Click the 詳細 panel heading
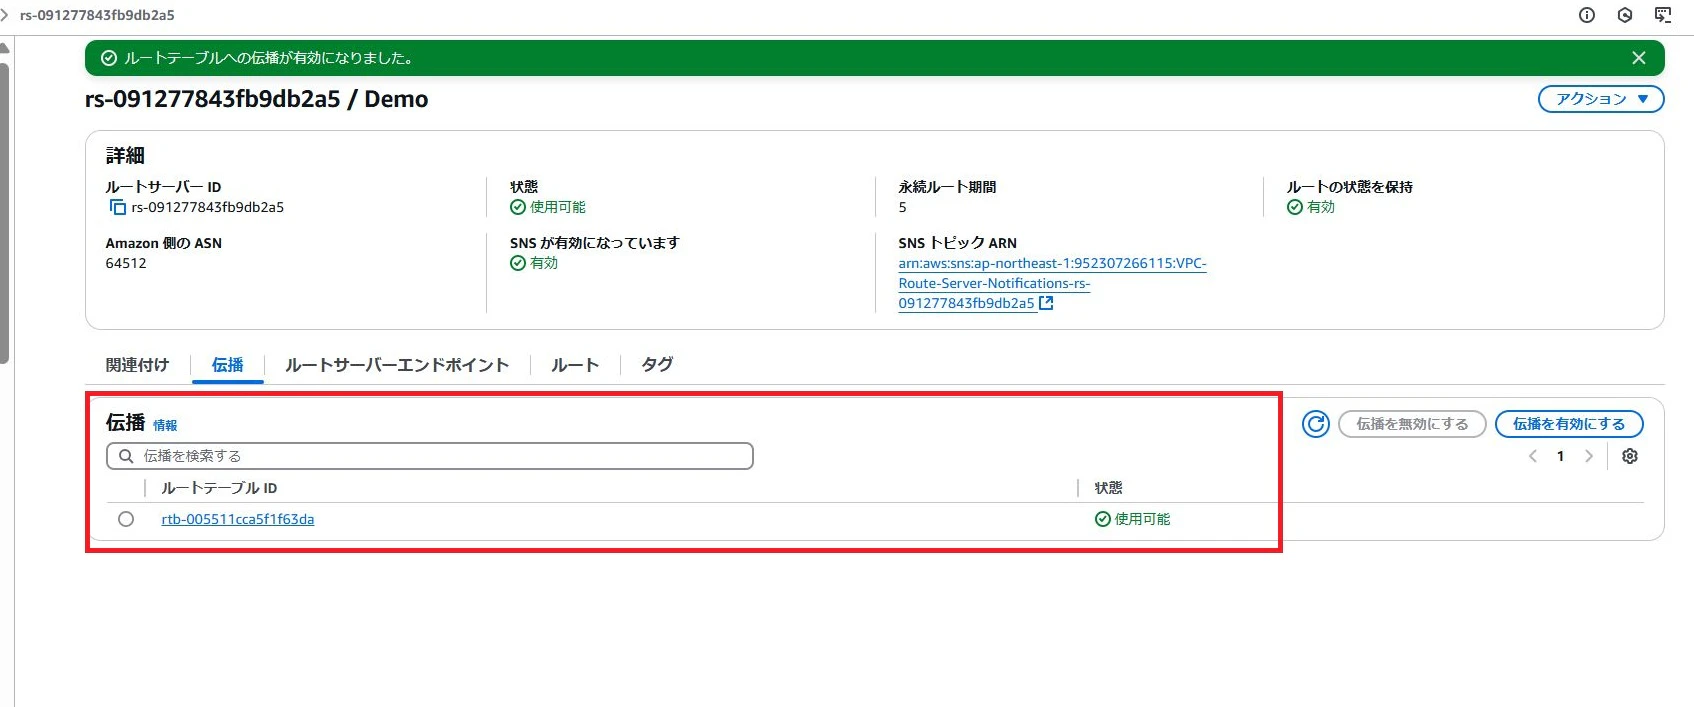The height and width of the screenshot is (707, 1694). (125, 155)
